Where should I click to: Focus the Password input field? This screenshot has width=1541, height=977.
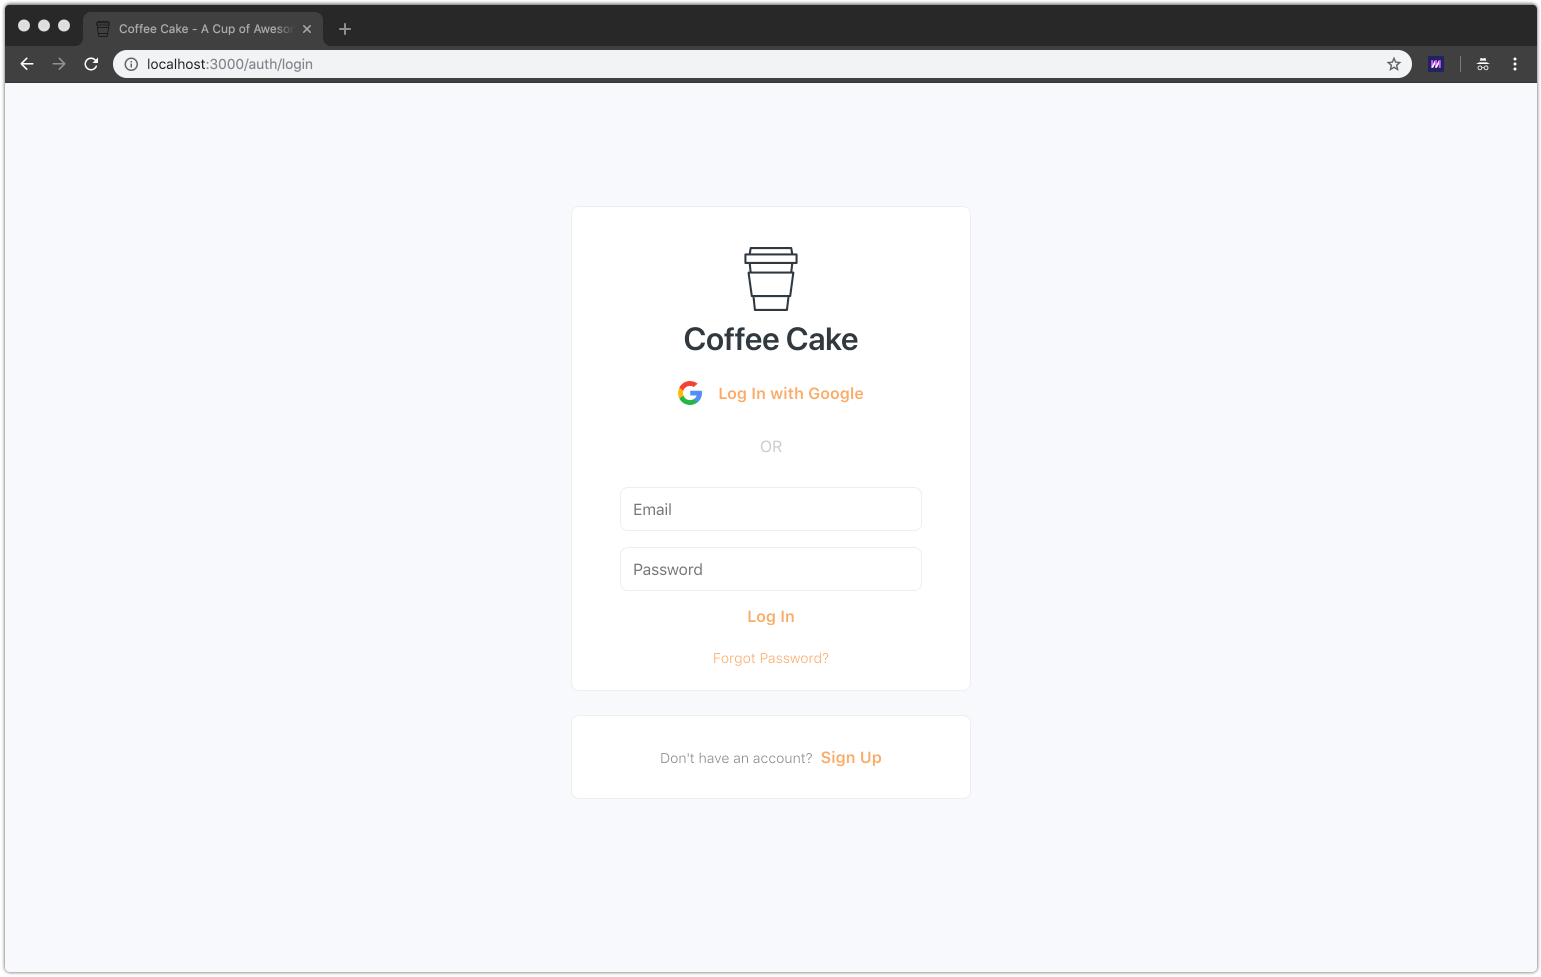pyautogui.click(x=771, y=569)
